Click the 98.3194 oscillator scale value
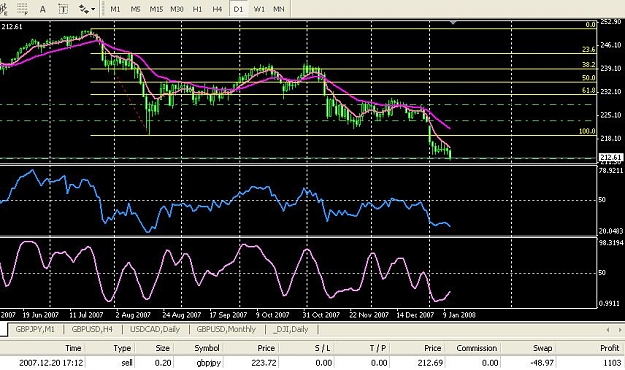The image size is (625, 370). click(611, 242)
